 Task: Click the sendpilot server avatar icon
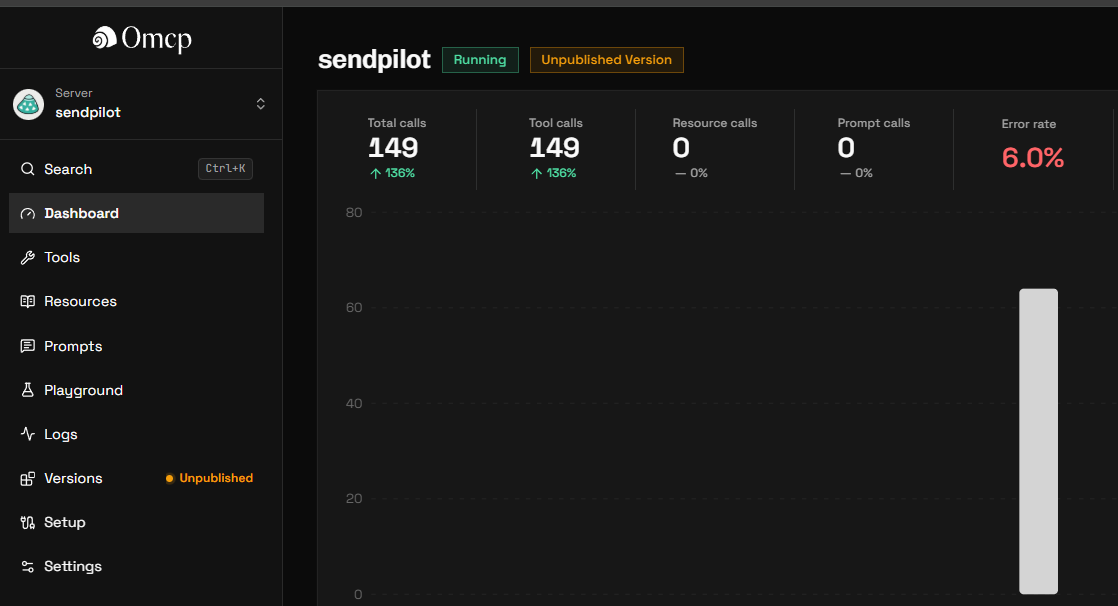click(29, 104)
